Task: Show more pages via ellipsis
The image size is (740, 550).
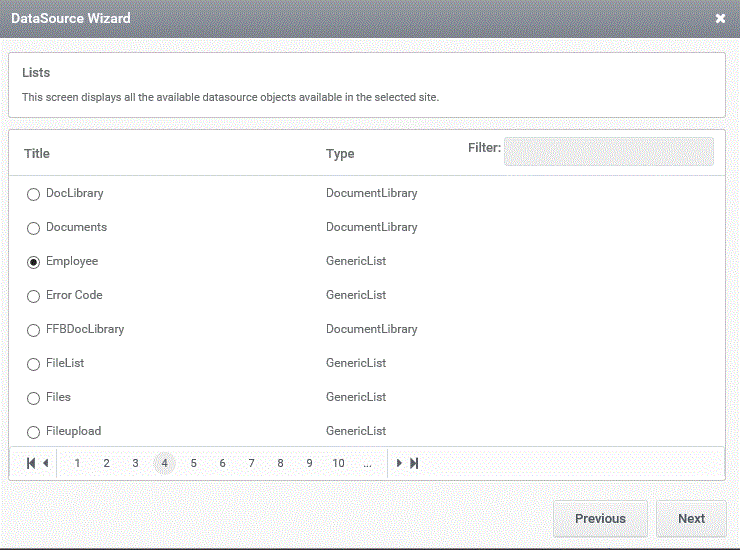Action: (368, 463)
